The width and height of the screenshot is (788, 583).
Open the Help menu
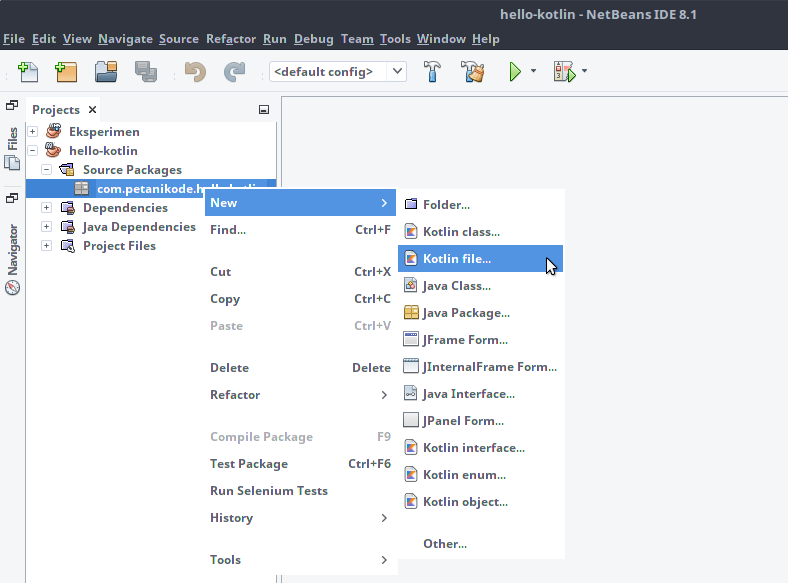click(x=485, y=39)
